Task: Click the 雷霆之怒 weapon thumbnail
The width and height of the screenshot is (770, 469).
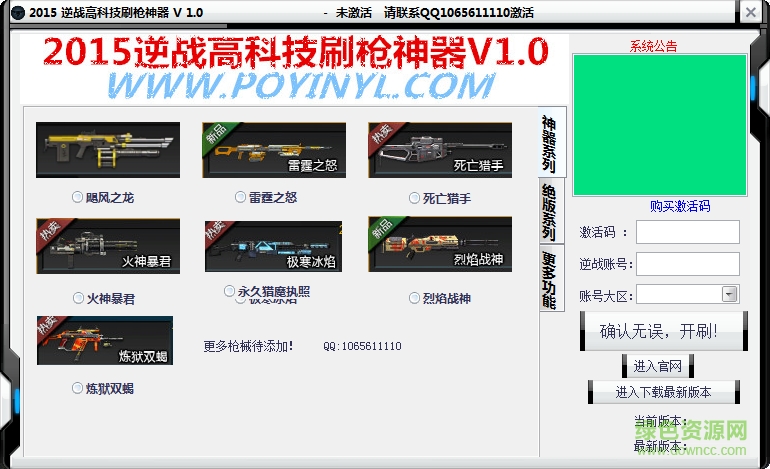Action: click(x=274, y=150)
